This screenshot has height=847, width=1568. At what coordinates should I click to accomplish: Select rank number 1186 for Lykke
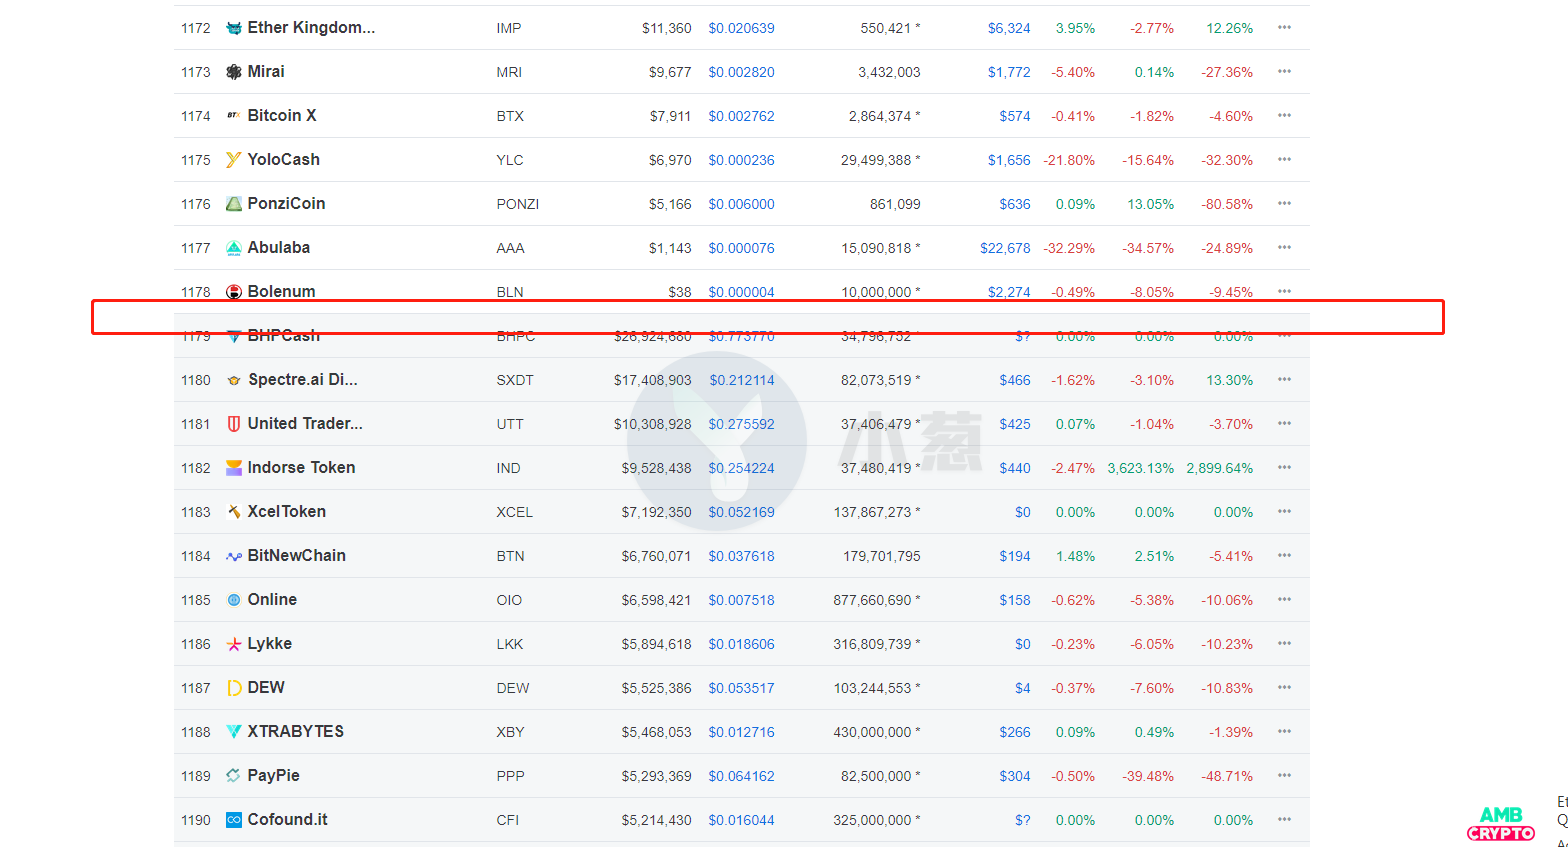pyautogui.click(x=196, y=644)
